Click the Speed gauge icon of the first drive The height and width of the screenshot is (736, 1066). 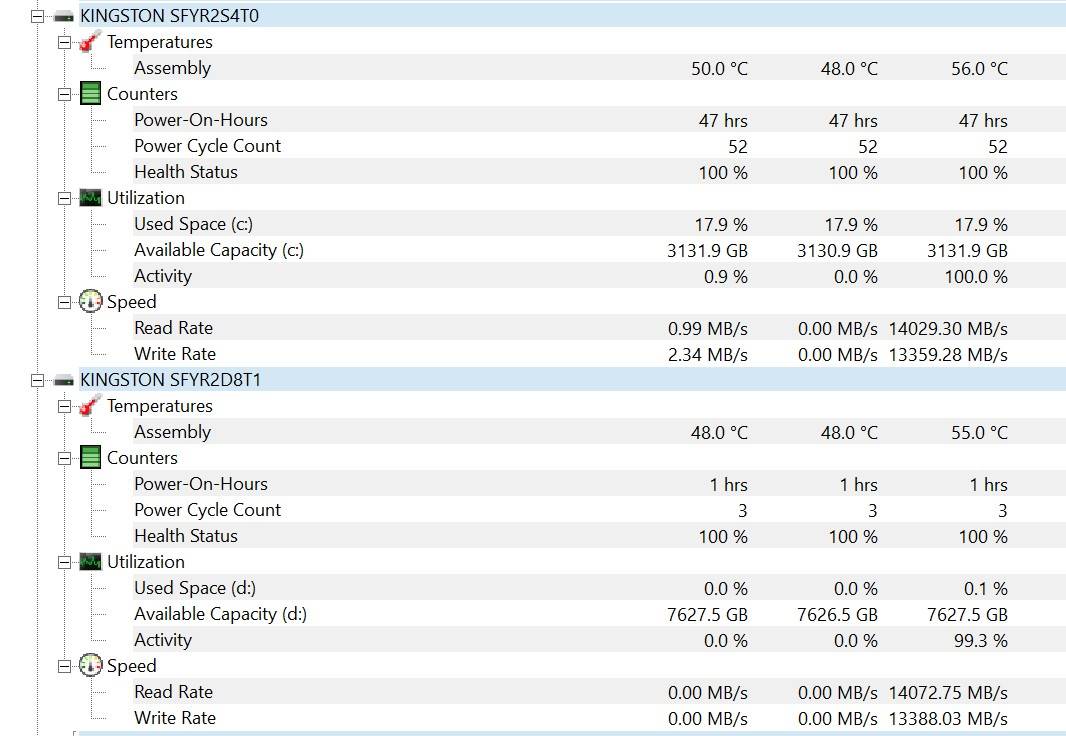90,302
